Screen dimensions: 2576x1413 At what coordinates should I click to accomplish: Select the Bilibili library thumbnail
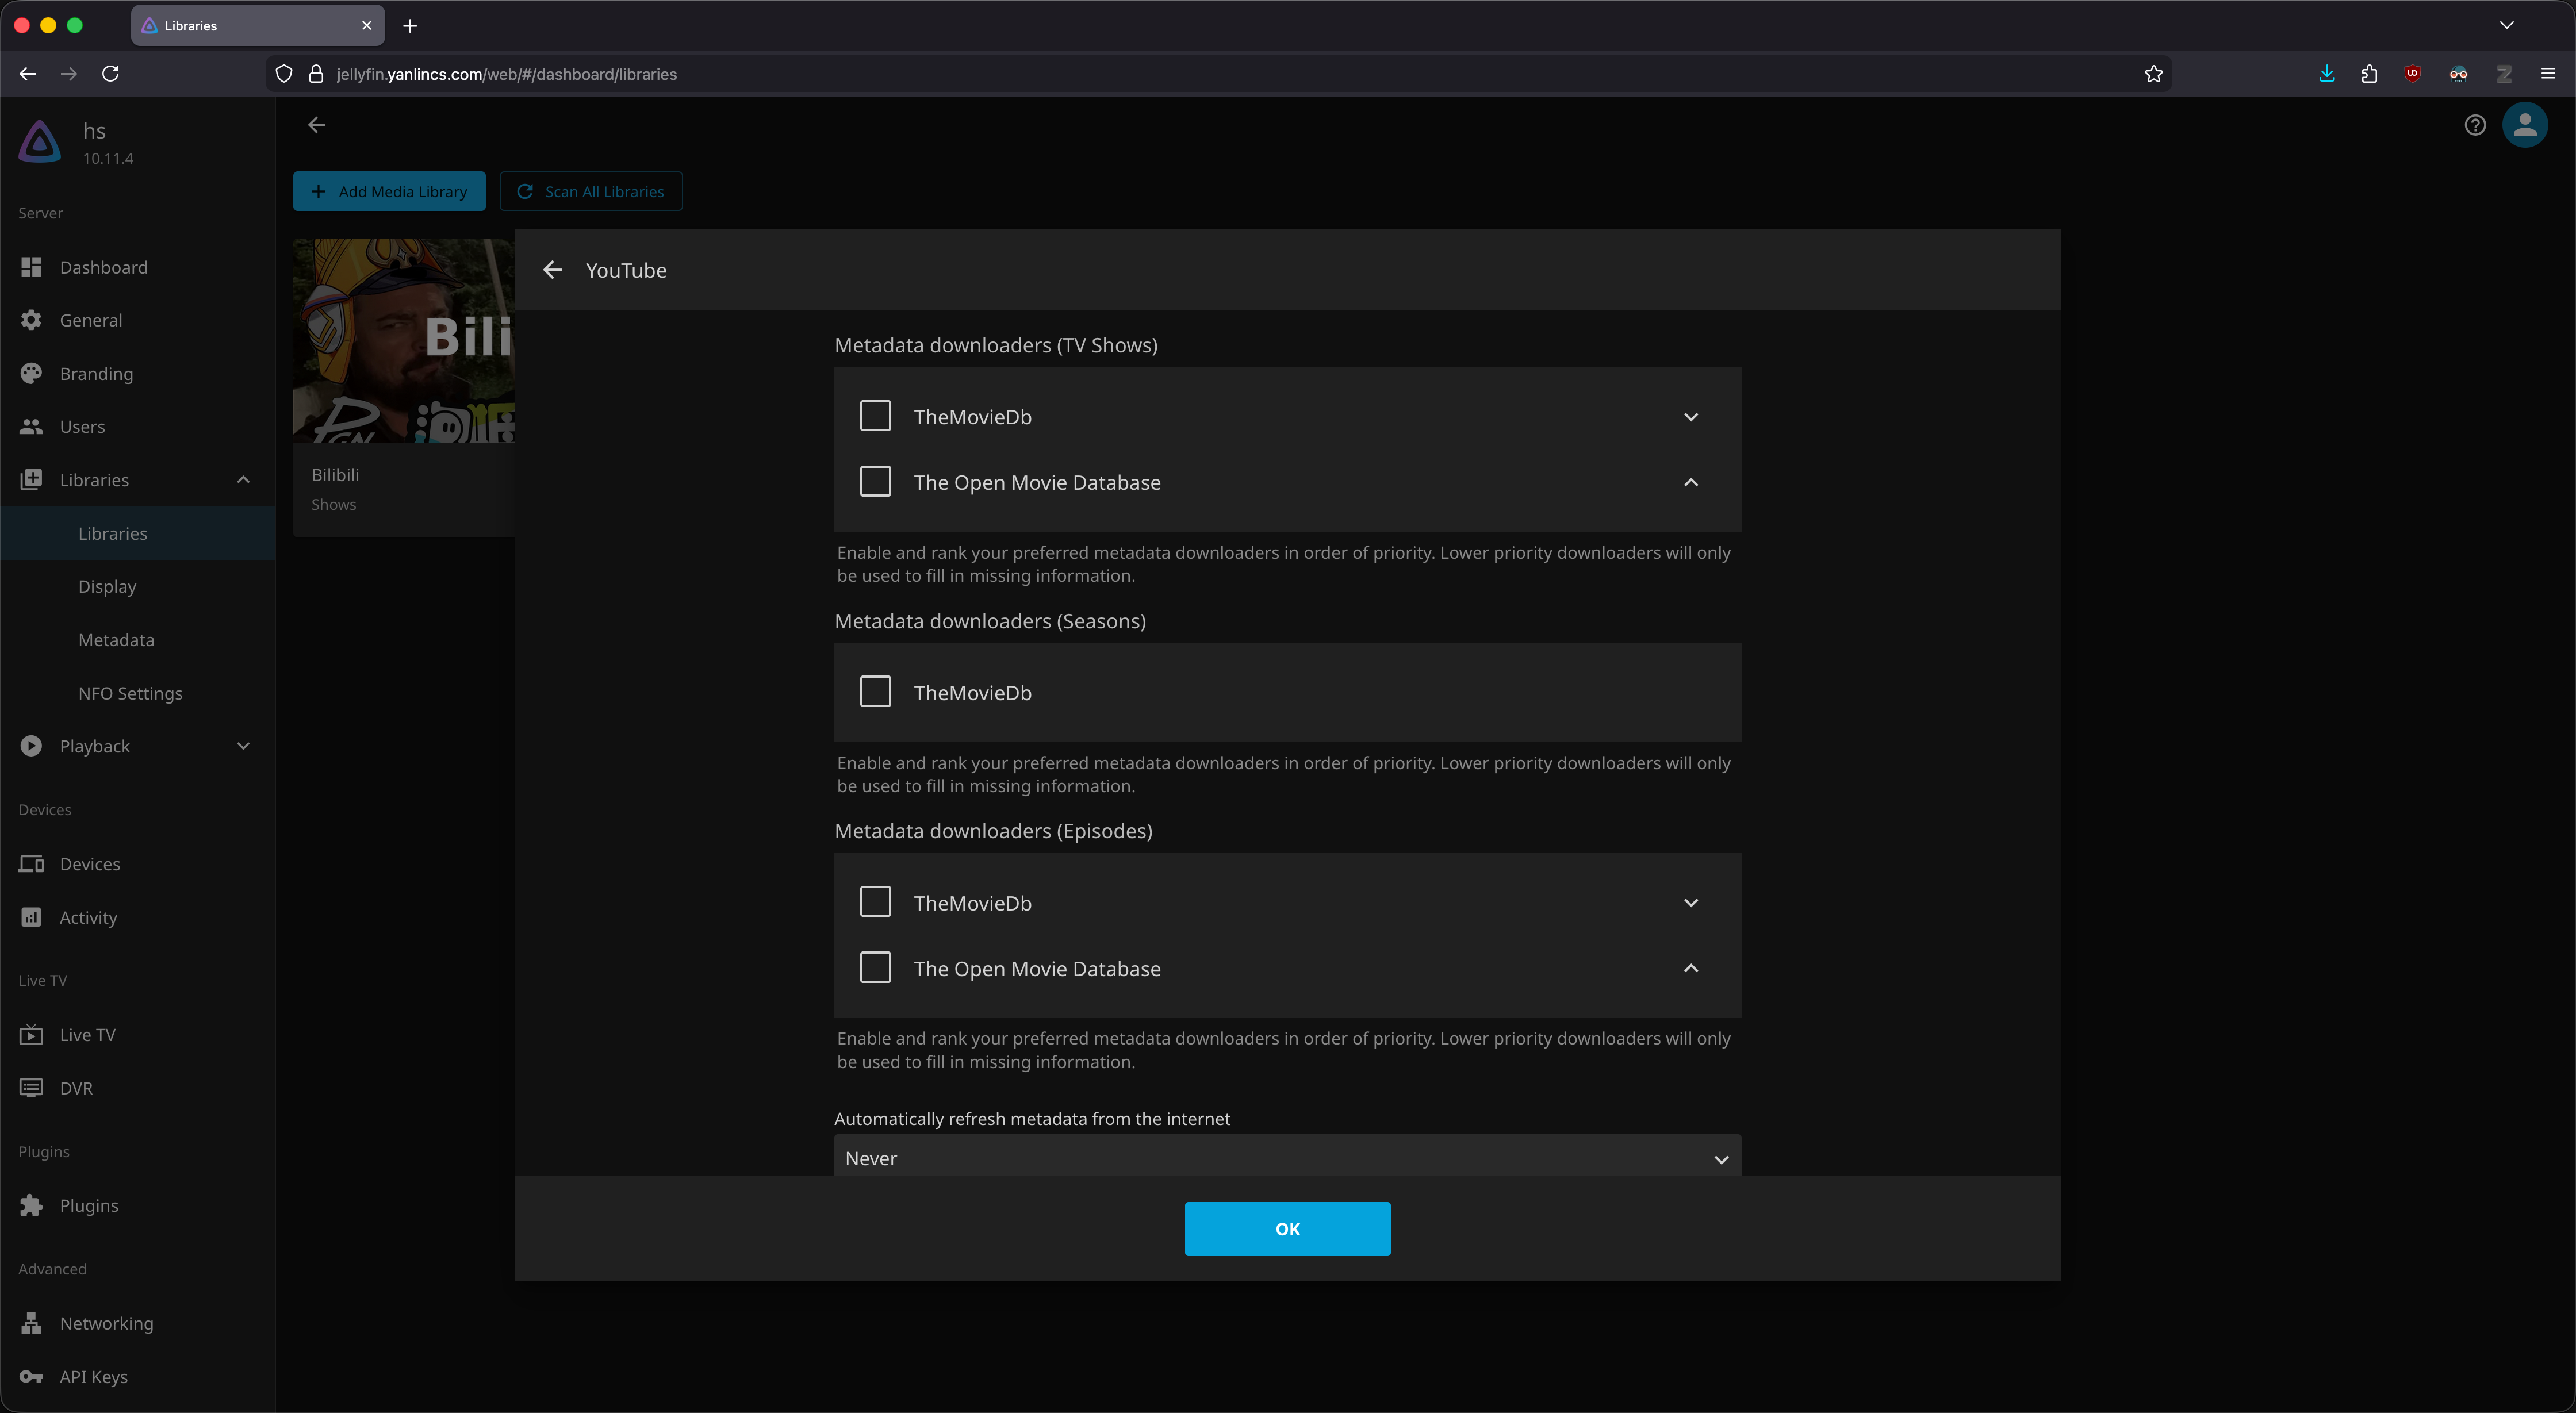404,340
